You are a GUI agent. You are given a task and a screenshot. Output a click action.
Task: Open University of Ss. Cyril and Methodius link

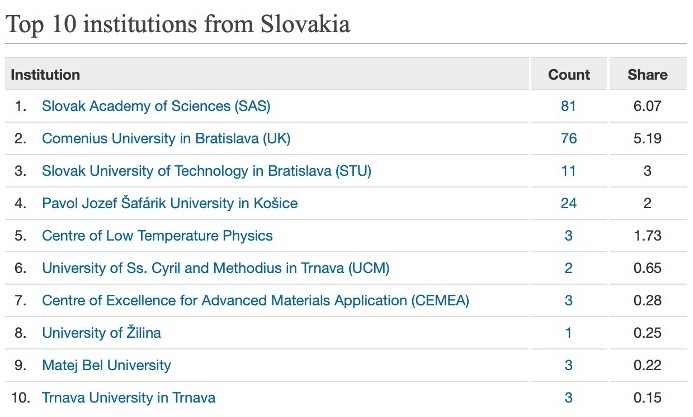[216, 268]
